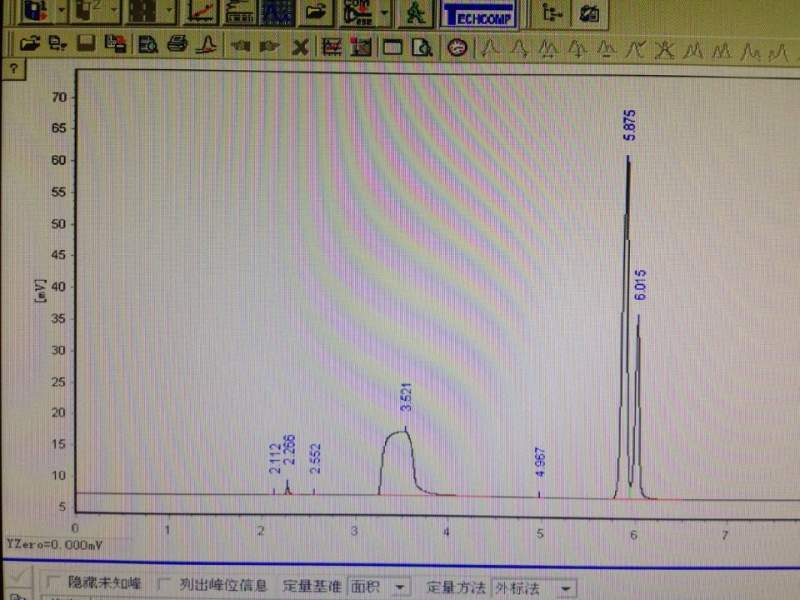Click the X delete icon in second toolbar
Viewport: 800px width, 600px height.
301,48
